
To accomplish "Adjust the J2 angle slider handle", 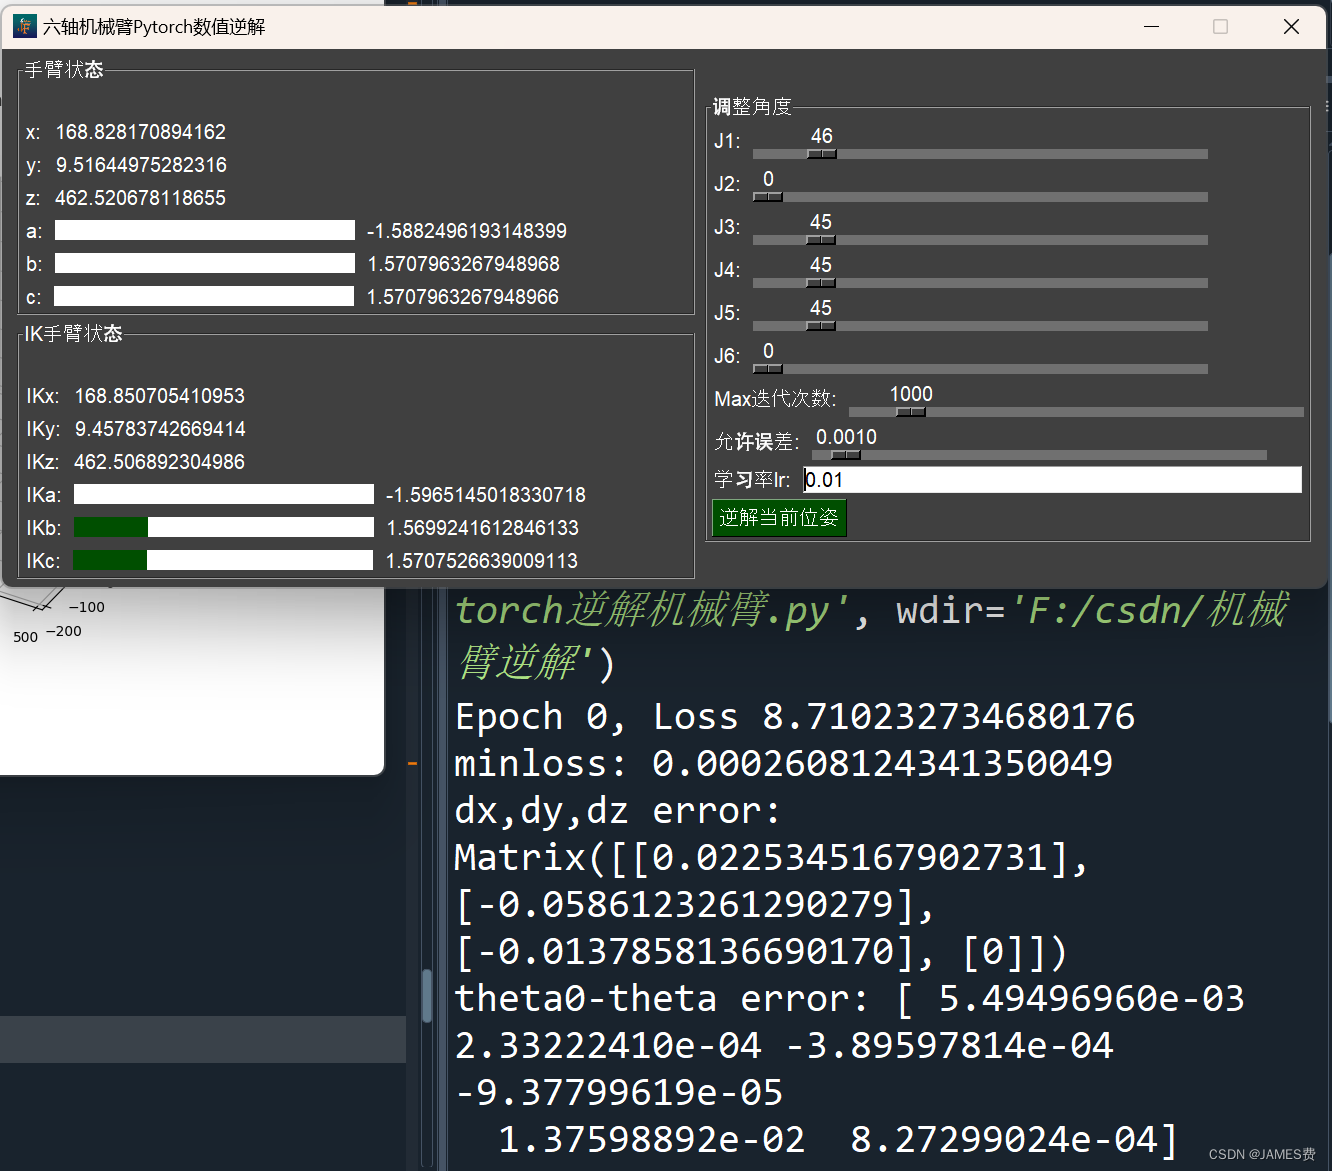I will 768,197.
